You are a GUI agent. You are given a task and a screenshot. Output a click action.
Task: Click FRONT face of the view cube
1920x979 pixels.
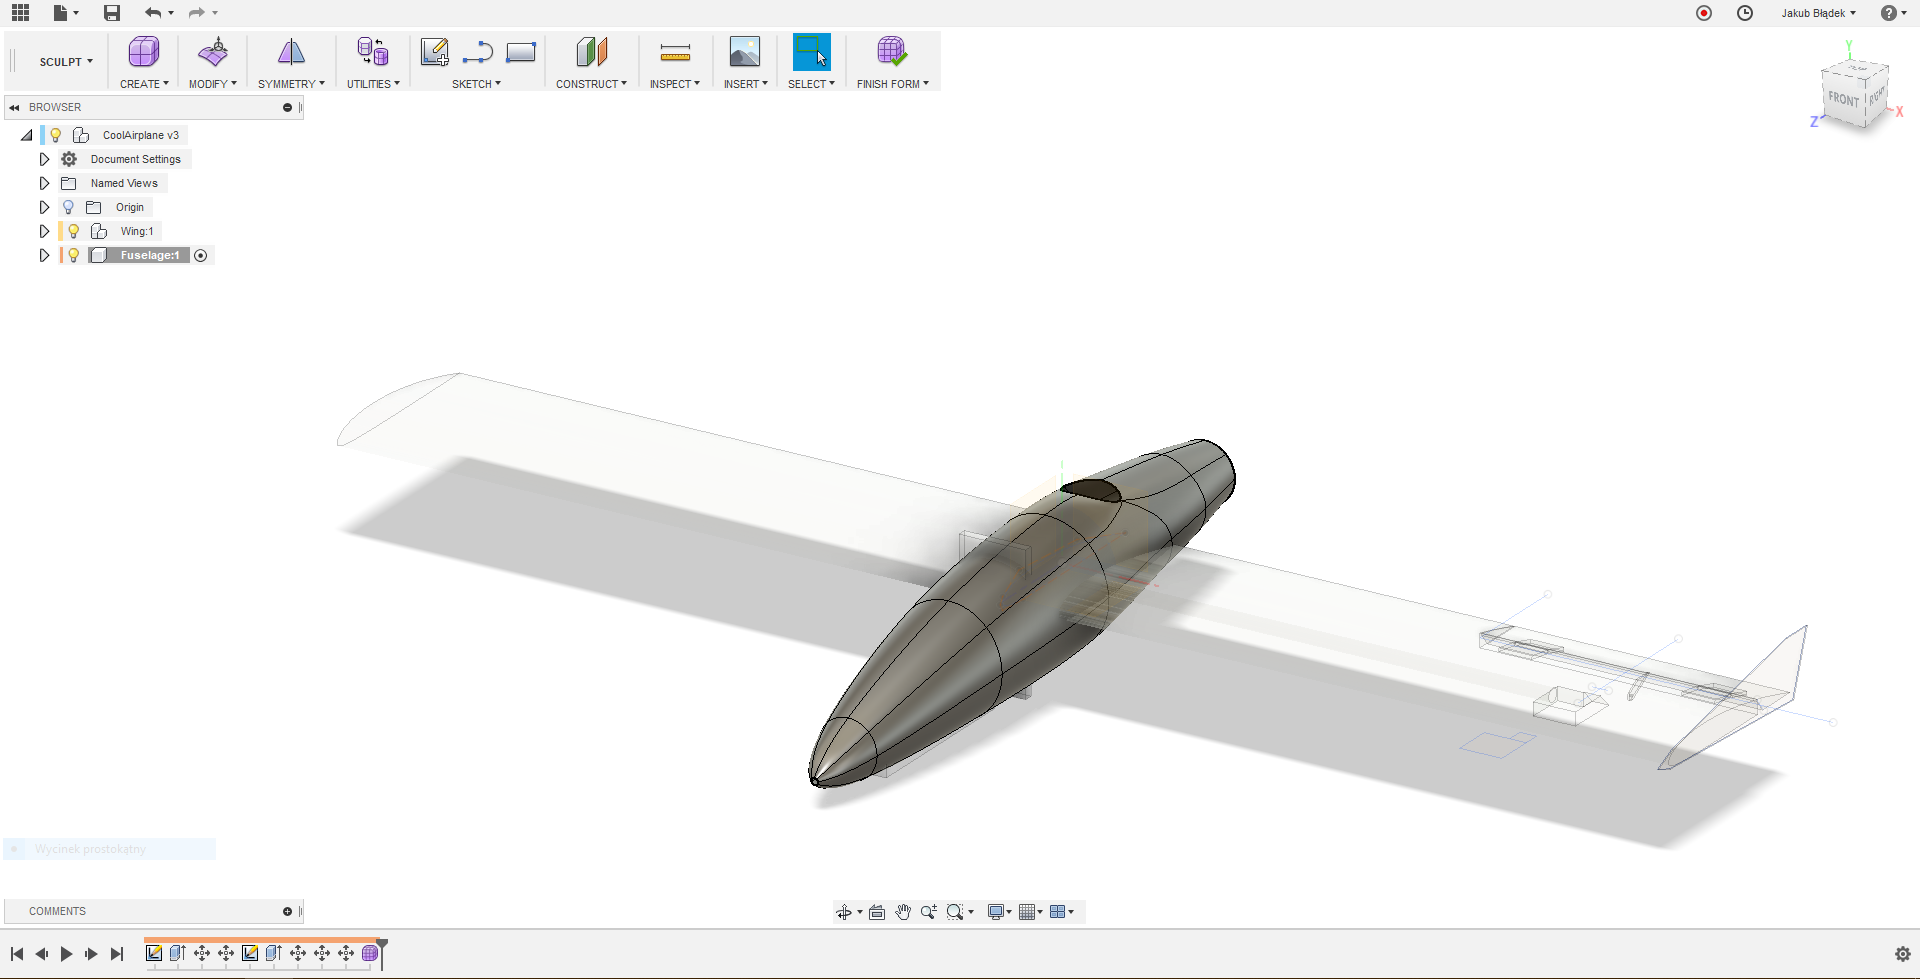pyautogui.click(x=1843, y=99)
